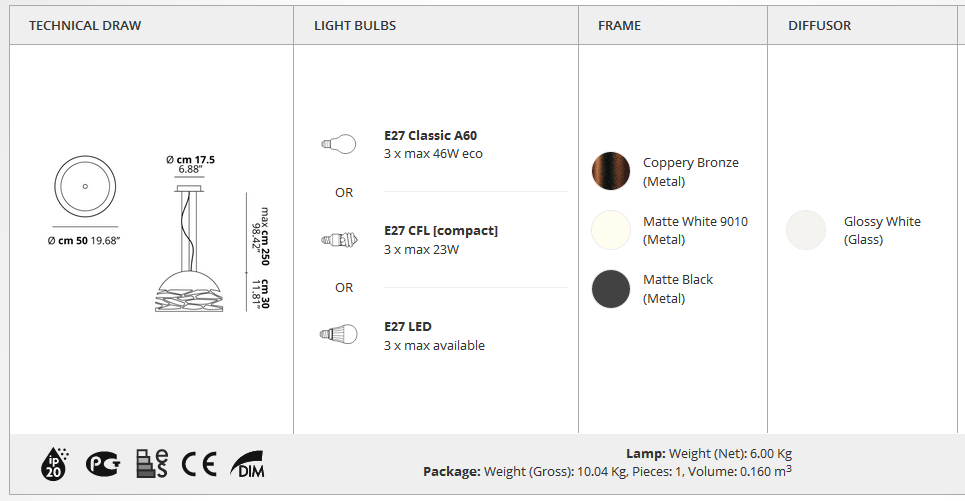Click the LIGHT BULBS column header
Screen dimensions: 965x501
point(355,26)
